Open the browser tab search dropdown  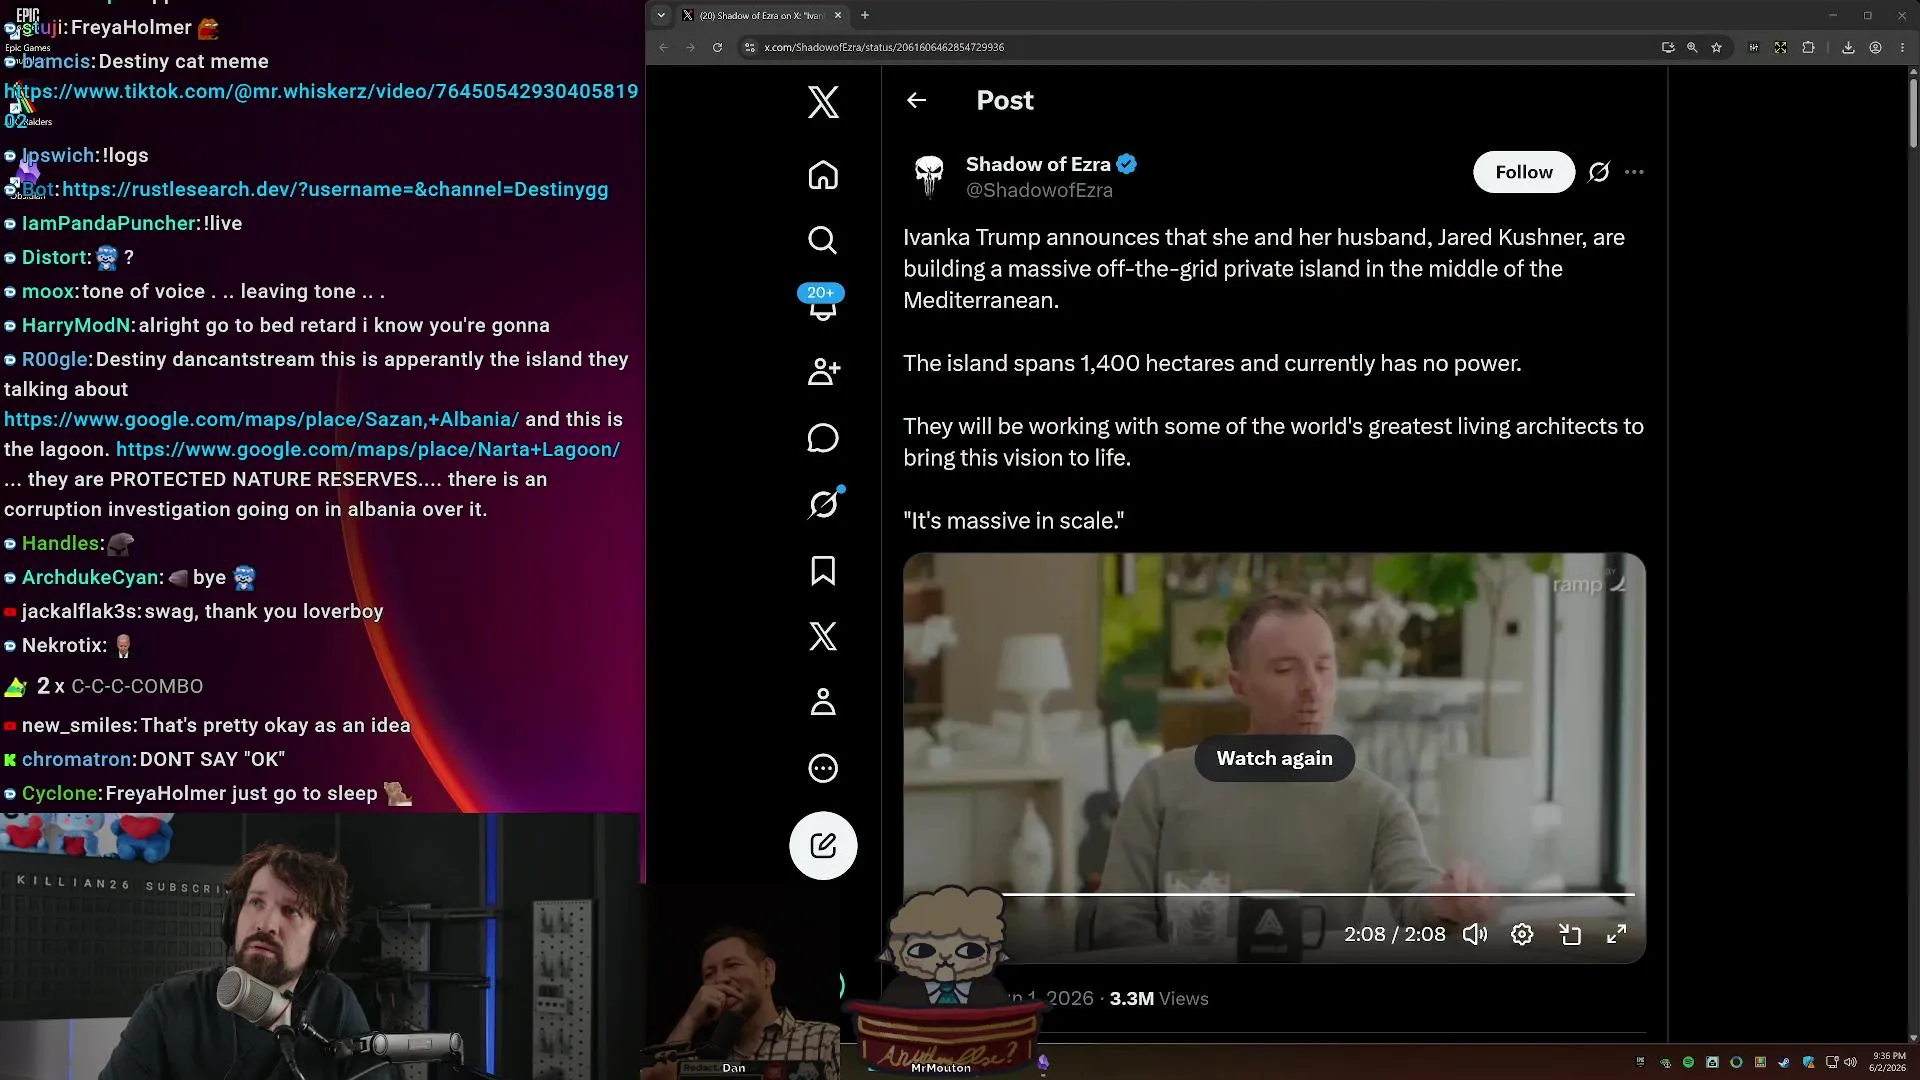pyautogui.click(x=661, y=15)
